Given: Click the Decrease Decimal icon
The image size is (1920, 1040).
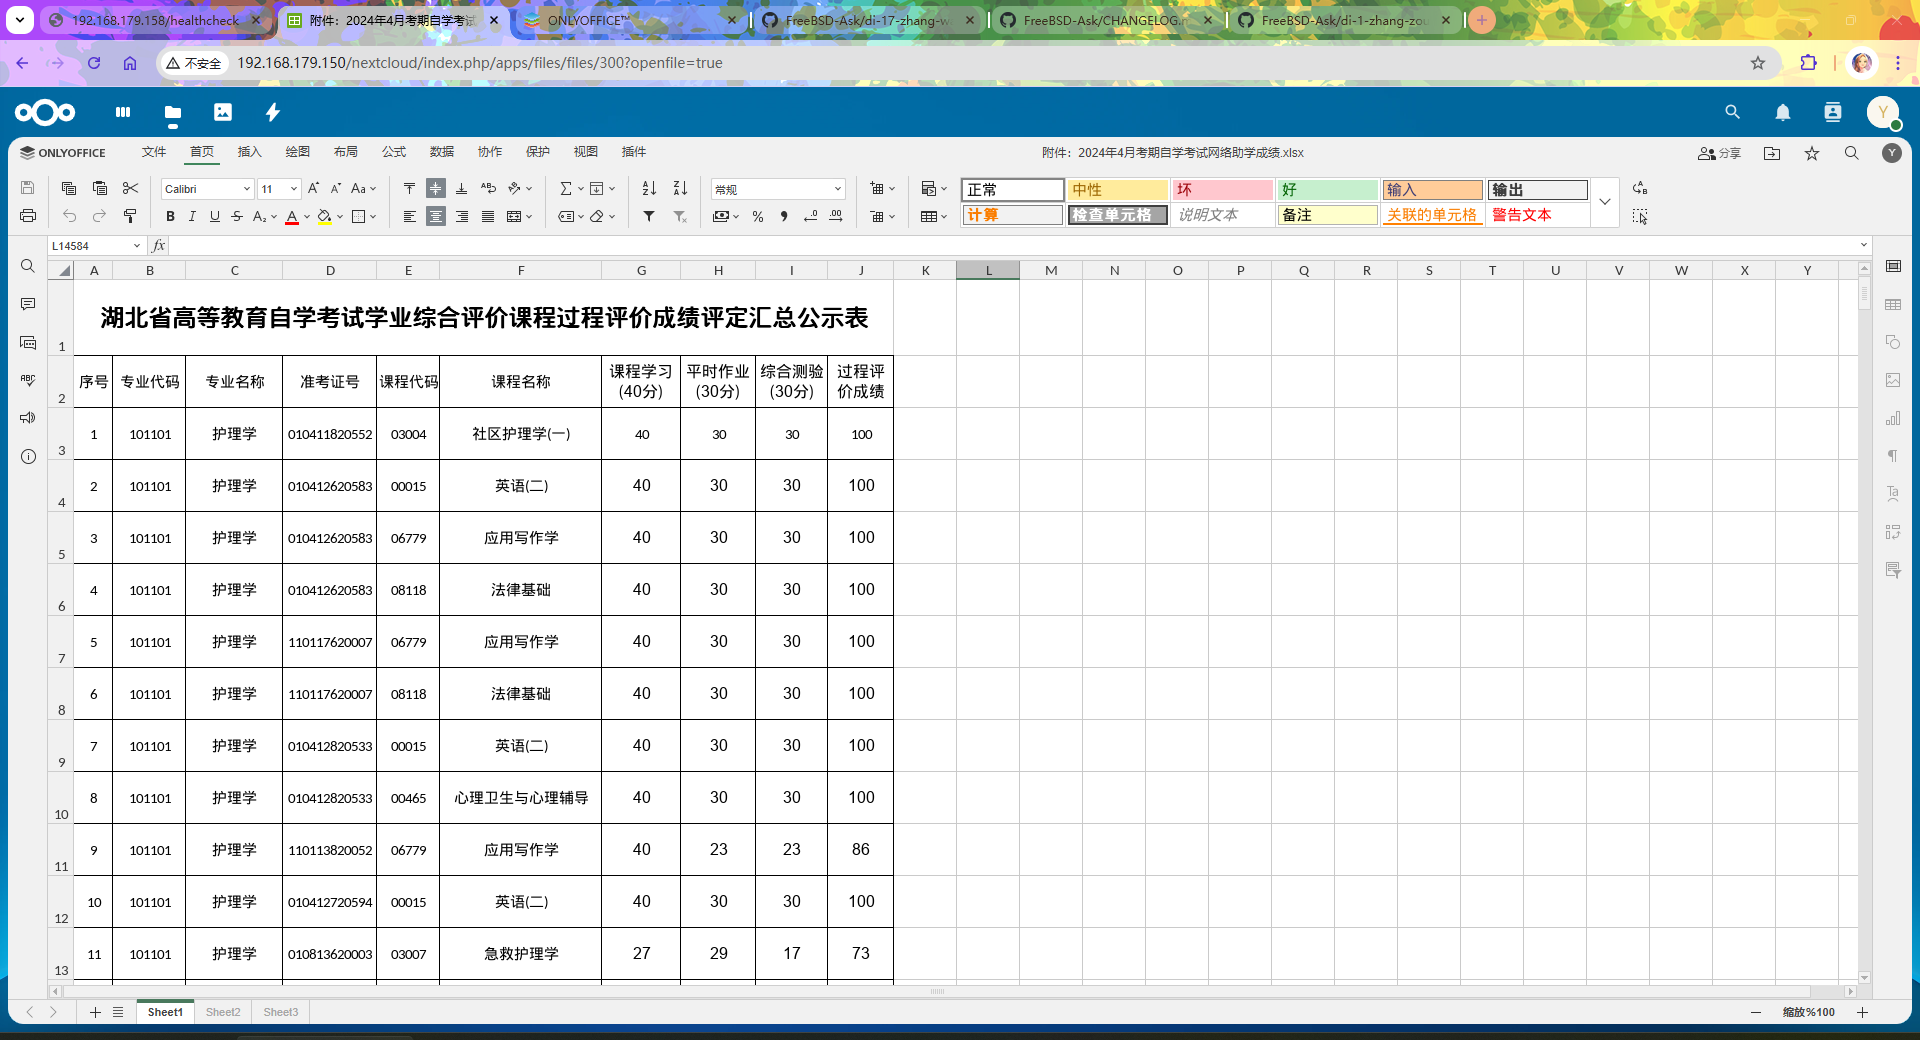Looking at the screenshot, I should click(x=810, y=216).
